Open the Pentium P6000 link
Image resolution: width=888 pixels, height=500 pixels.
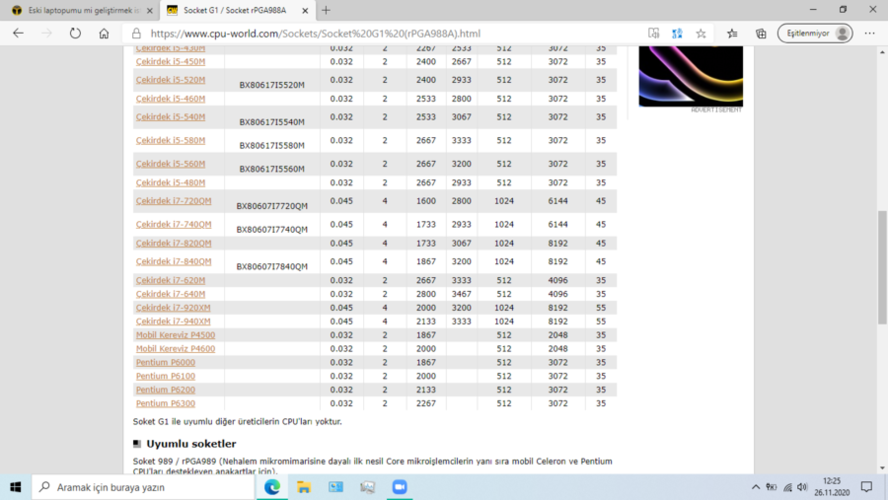(165, 362)
